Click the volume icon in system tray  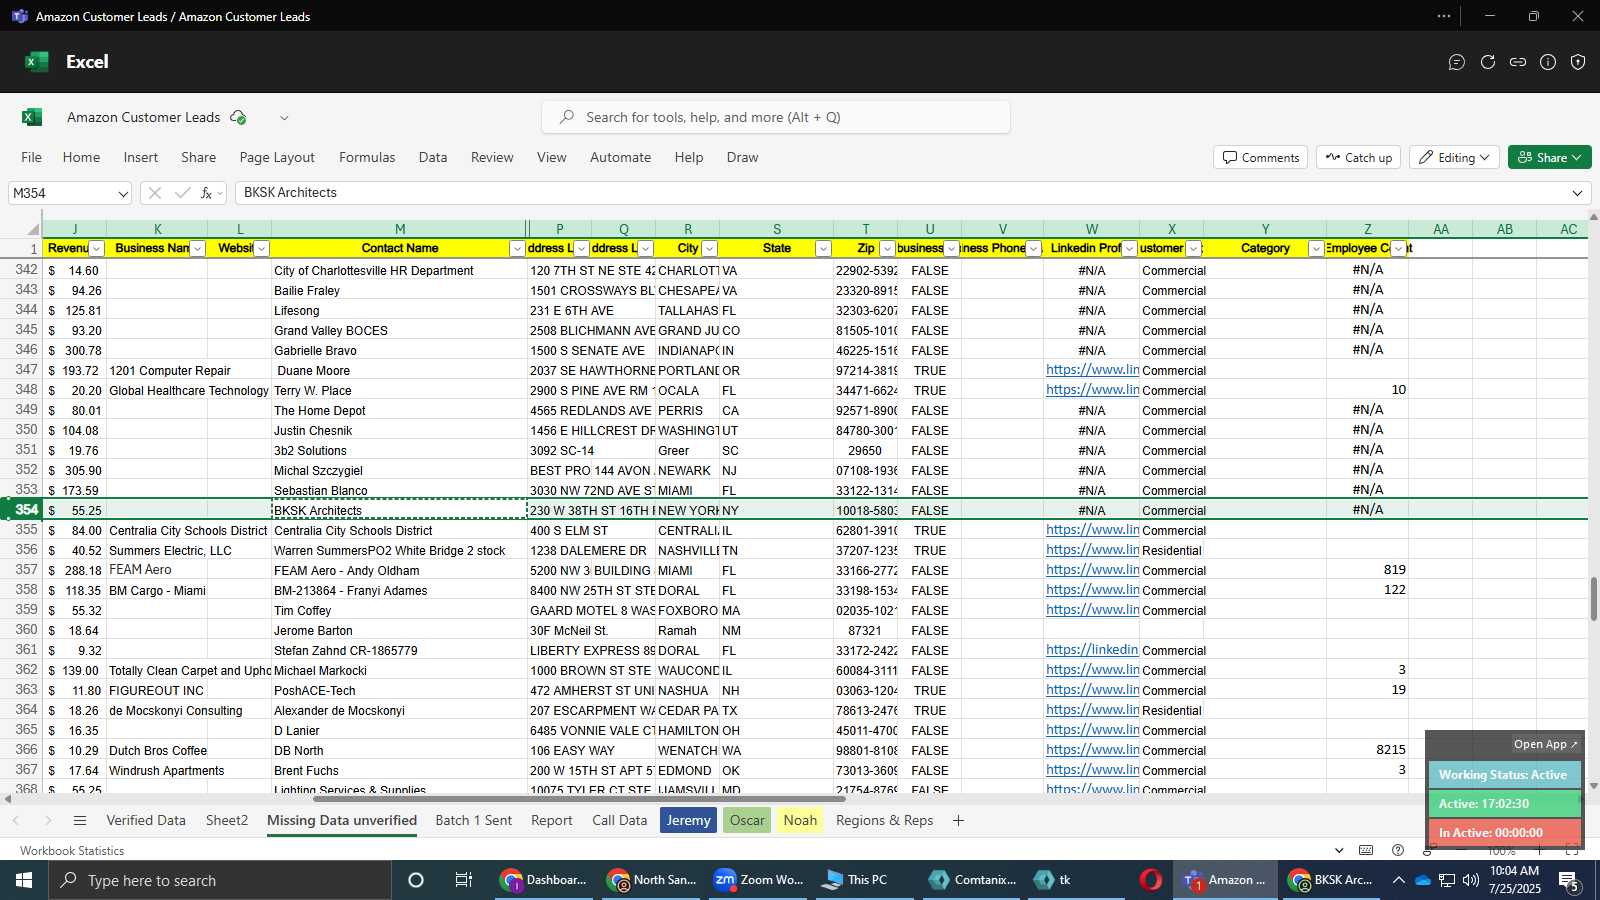(1470, 880)
